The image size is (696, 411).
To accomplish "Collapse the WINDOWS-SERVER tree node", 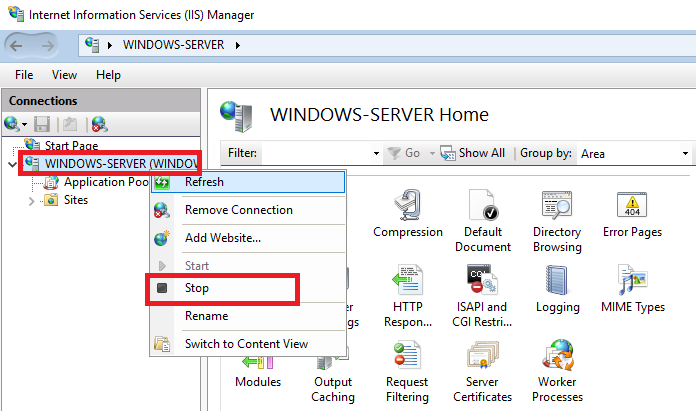I will pos(12,165).
